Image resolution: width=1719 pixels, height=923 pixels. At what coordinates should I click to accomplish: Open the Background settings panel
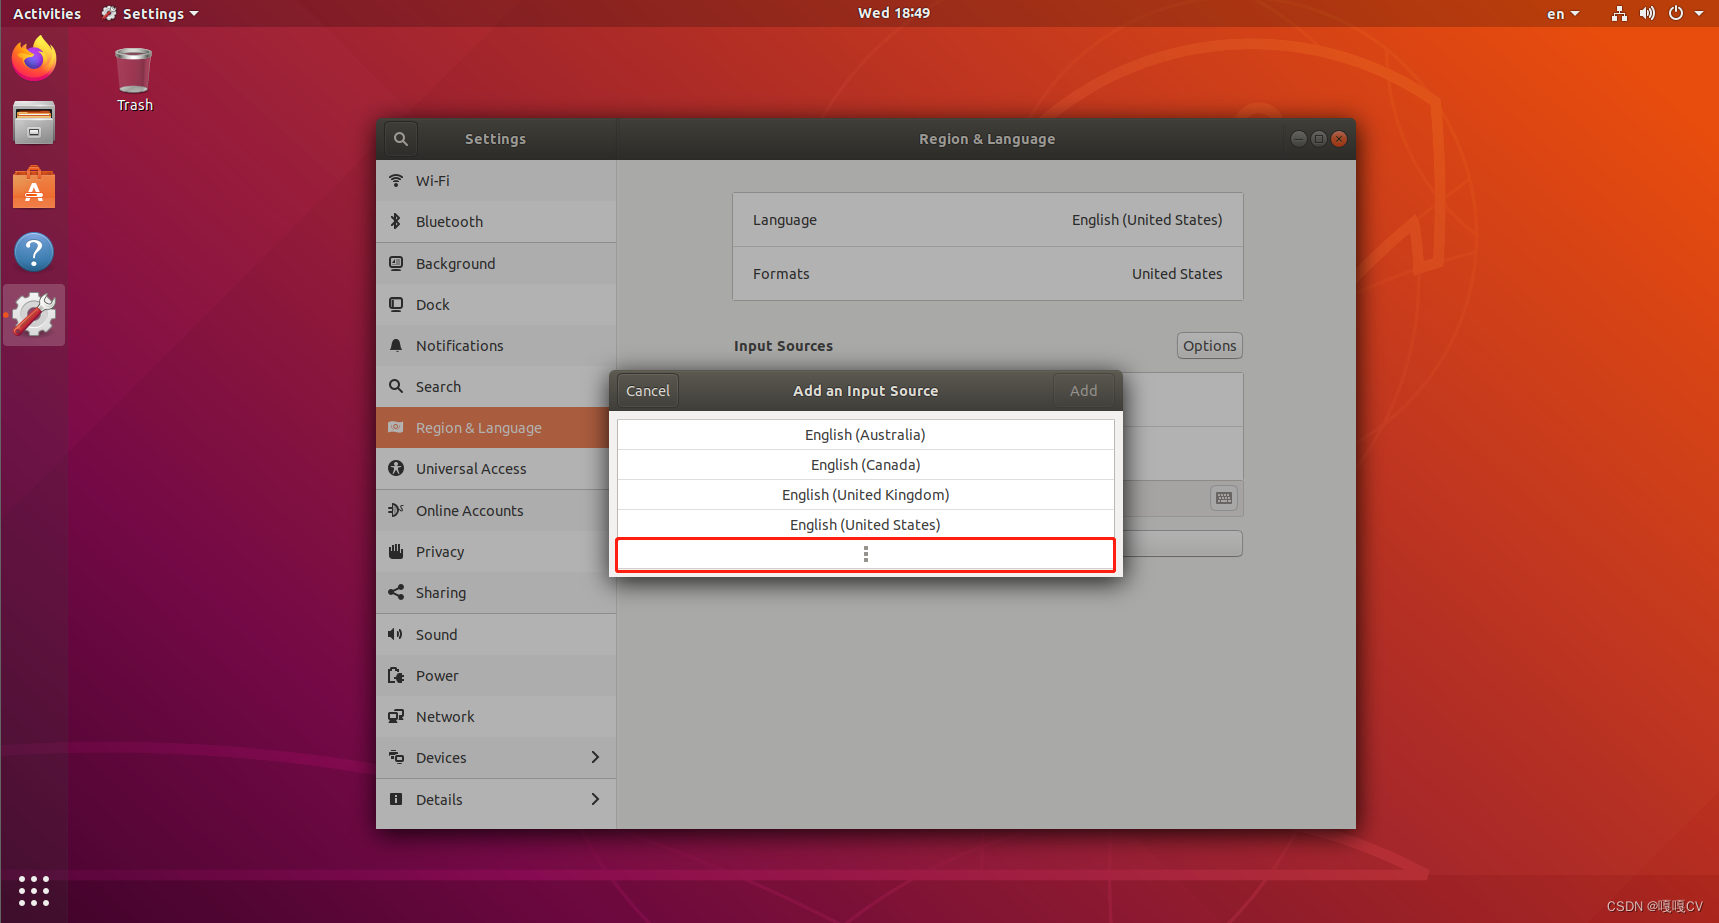(x=496, y=263)
